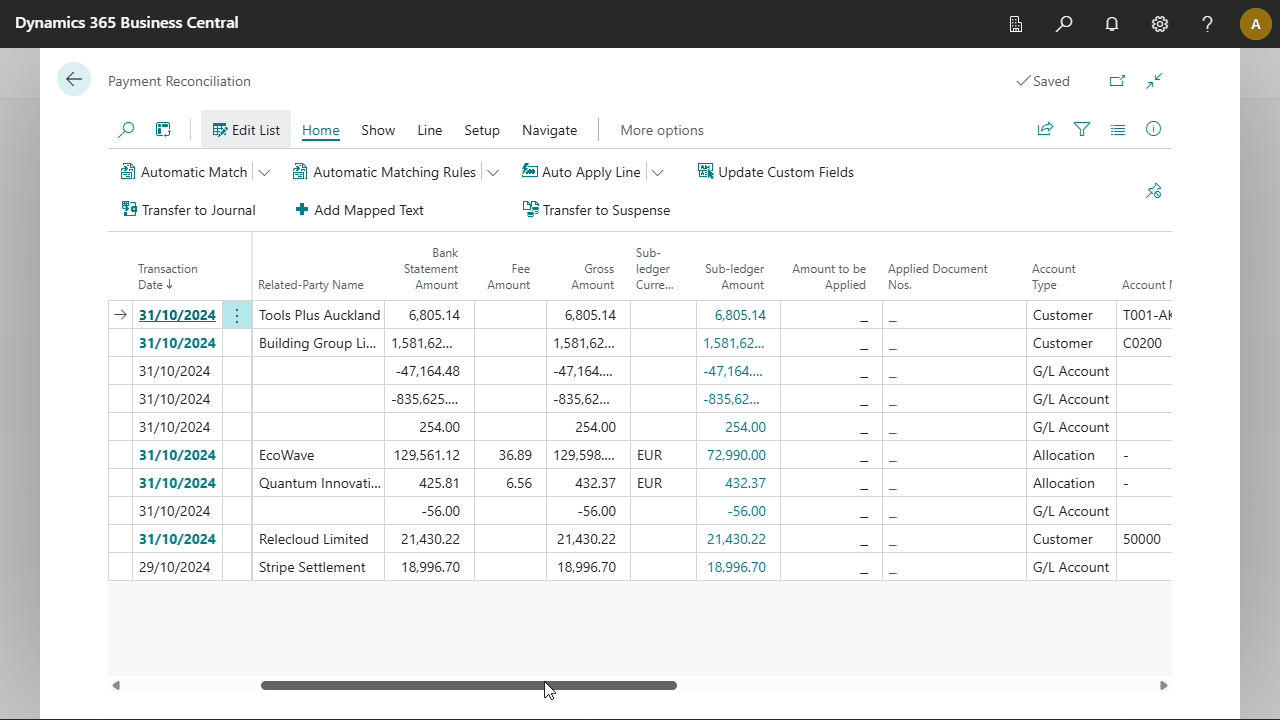Toggle Edit List mode
This screenshot has height=720, width=1280.
click(x=246, y=130)
